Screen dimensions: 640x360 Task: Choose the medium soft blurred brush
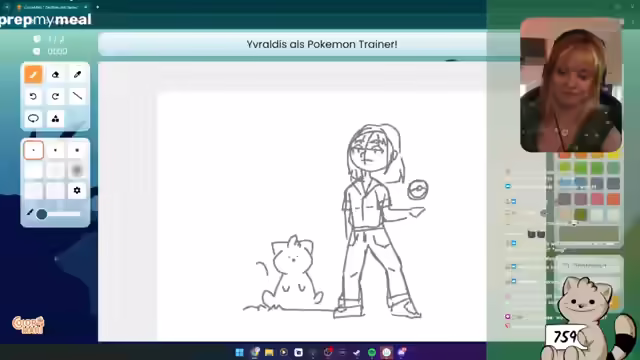55,170
